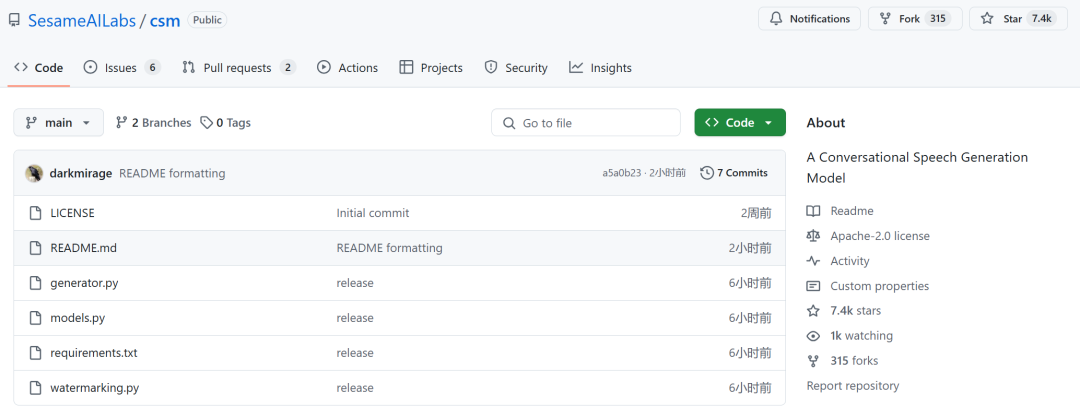Click the Go to file search field
This screenshot has width=1080, height=407.
pos(586,123)
